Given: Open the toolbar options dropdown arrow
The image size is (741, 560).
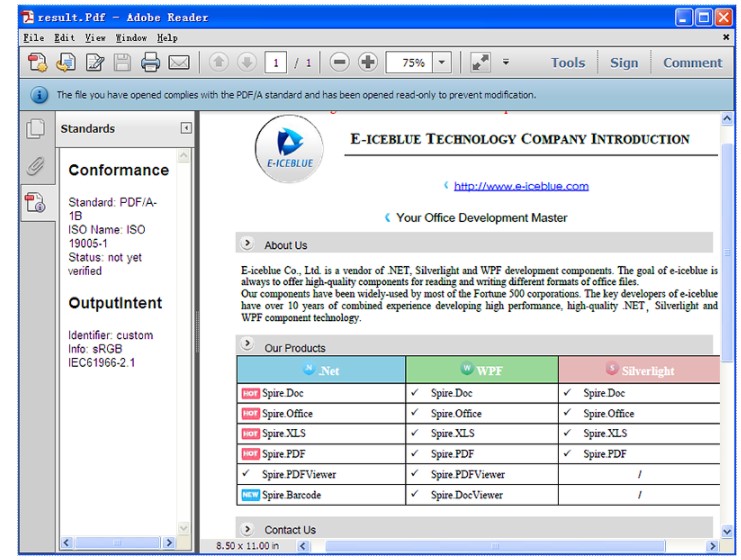Looking at the screenshot, I should tap(506, 62).
